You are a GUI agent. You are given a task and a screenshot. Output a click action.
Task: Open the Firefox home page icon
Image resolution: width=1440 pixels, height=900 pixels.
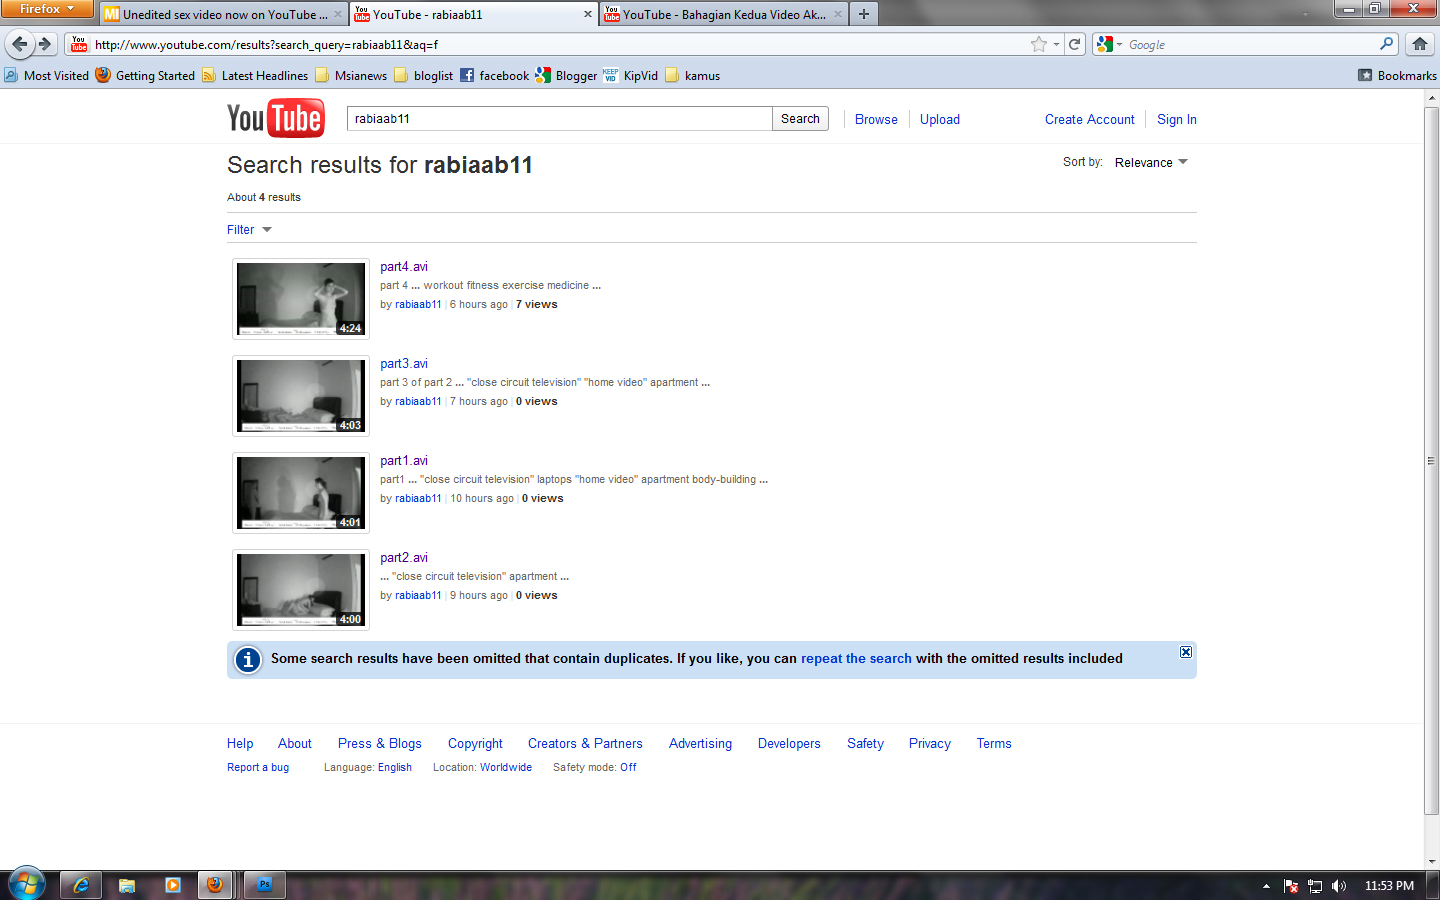(x=1420, y=44)
